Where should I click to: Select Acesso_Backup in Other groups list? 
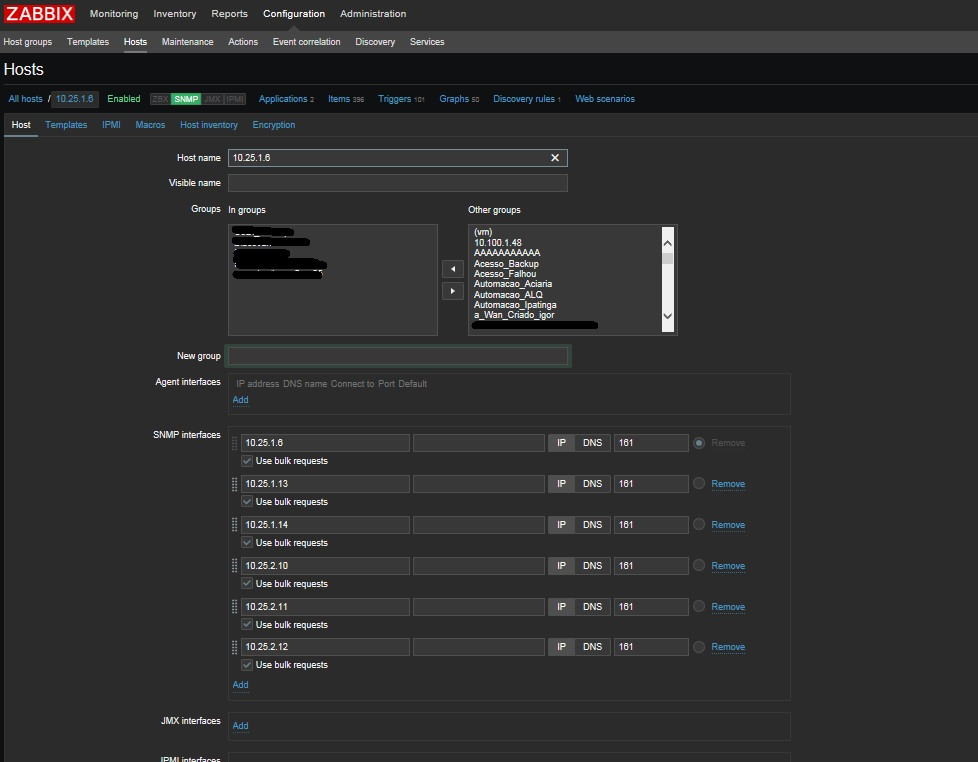pyautogui.click(x=506, y=264)
